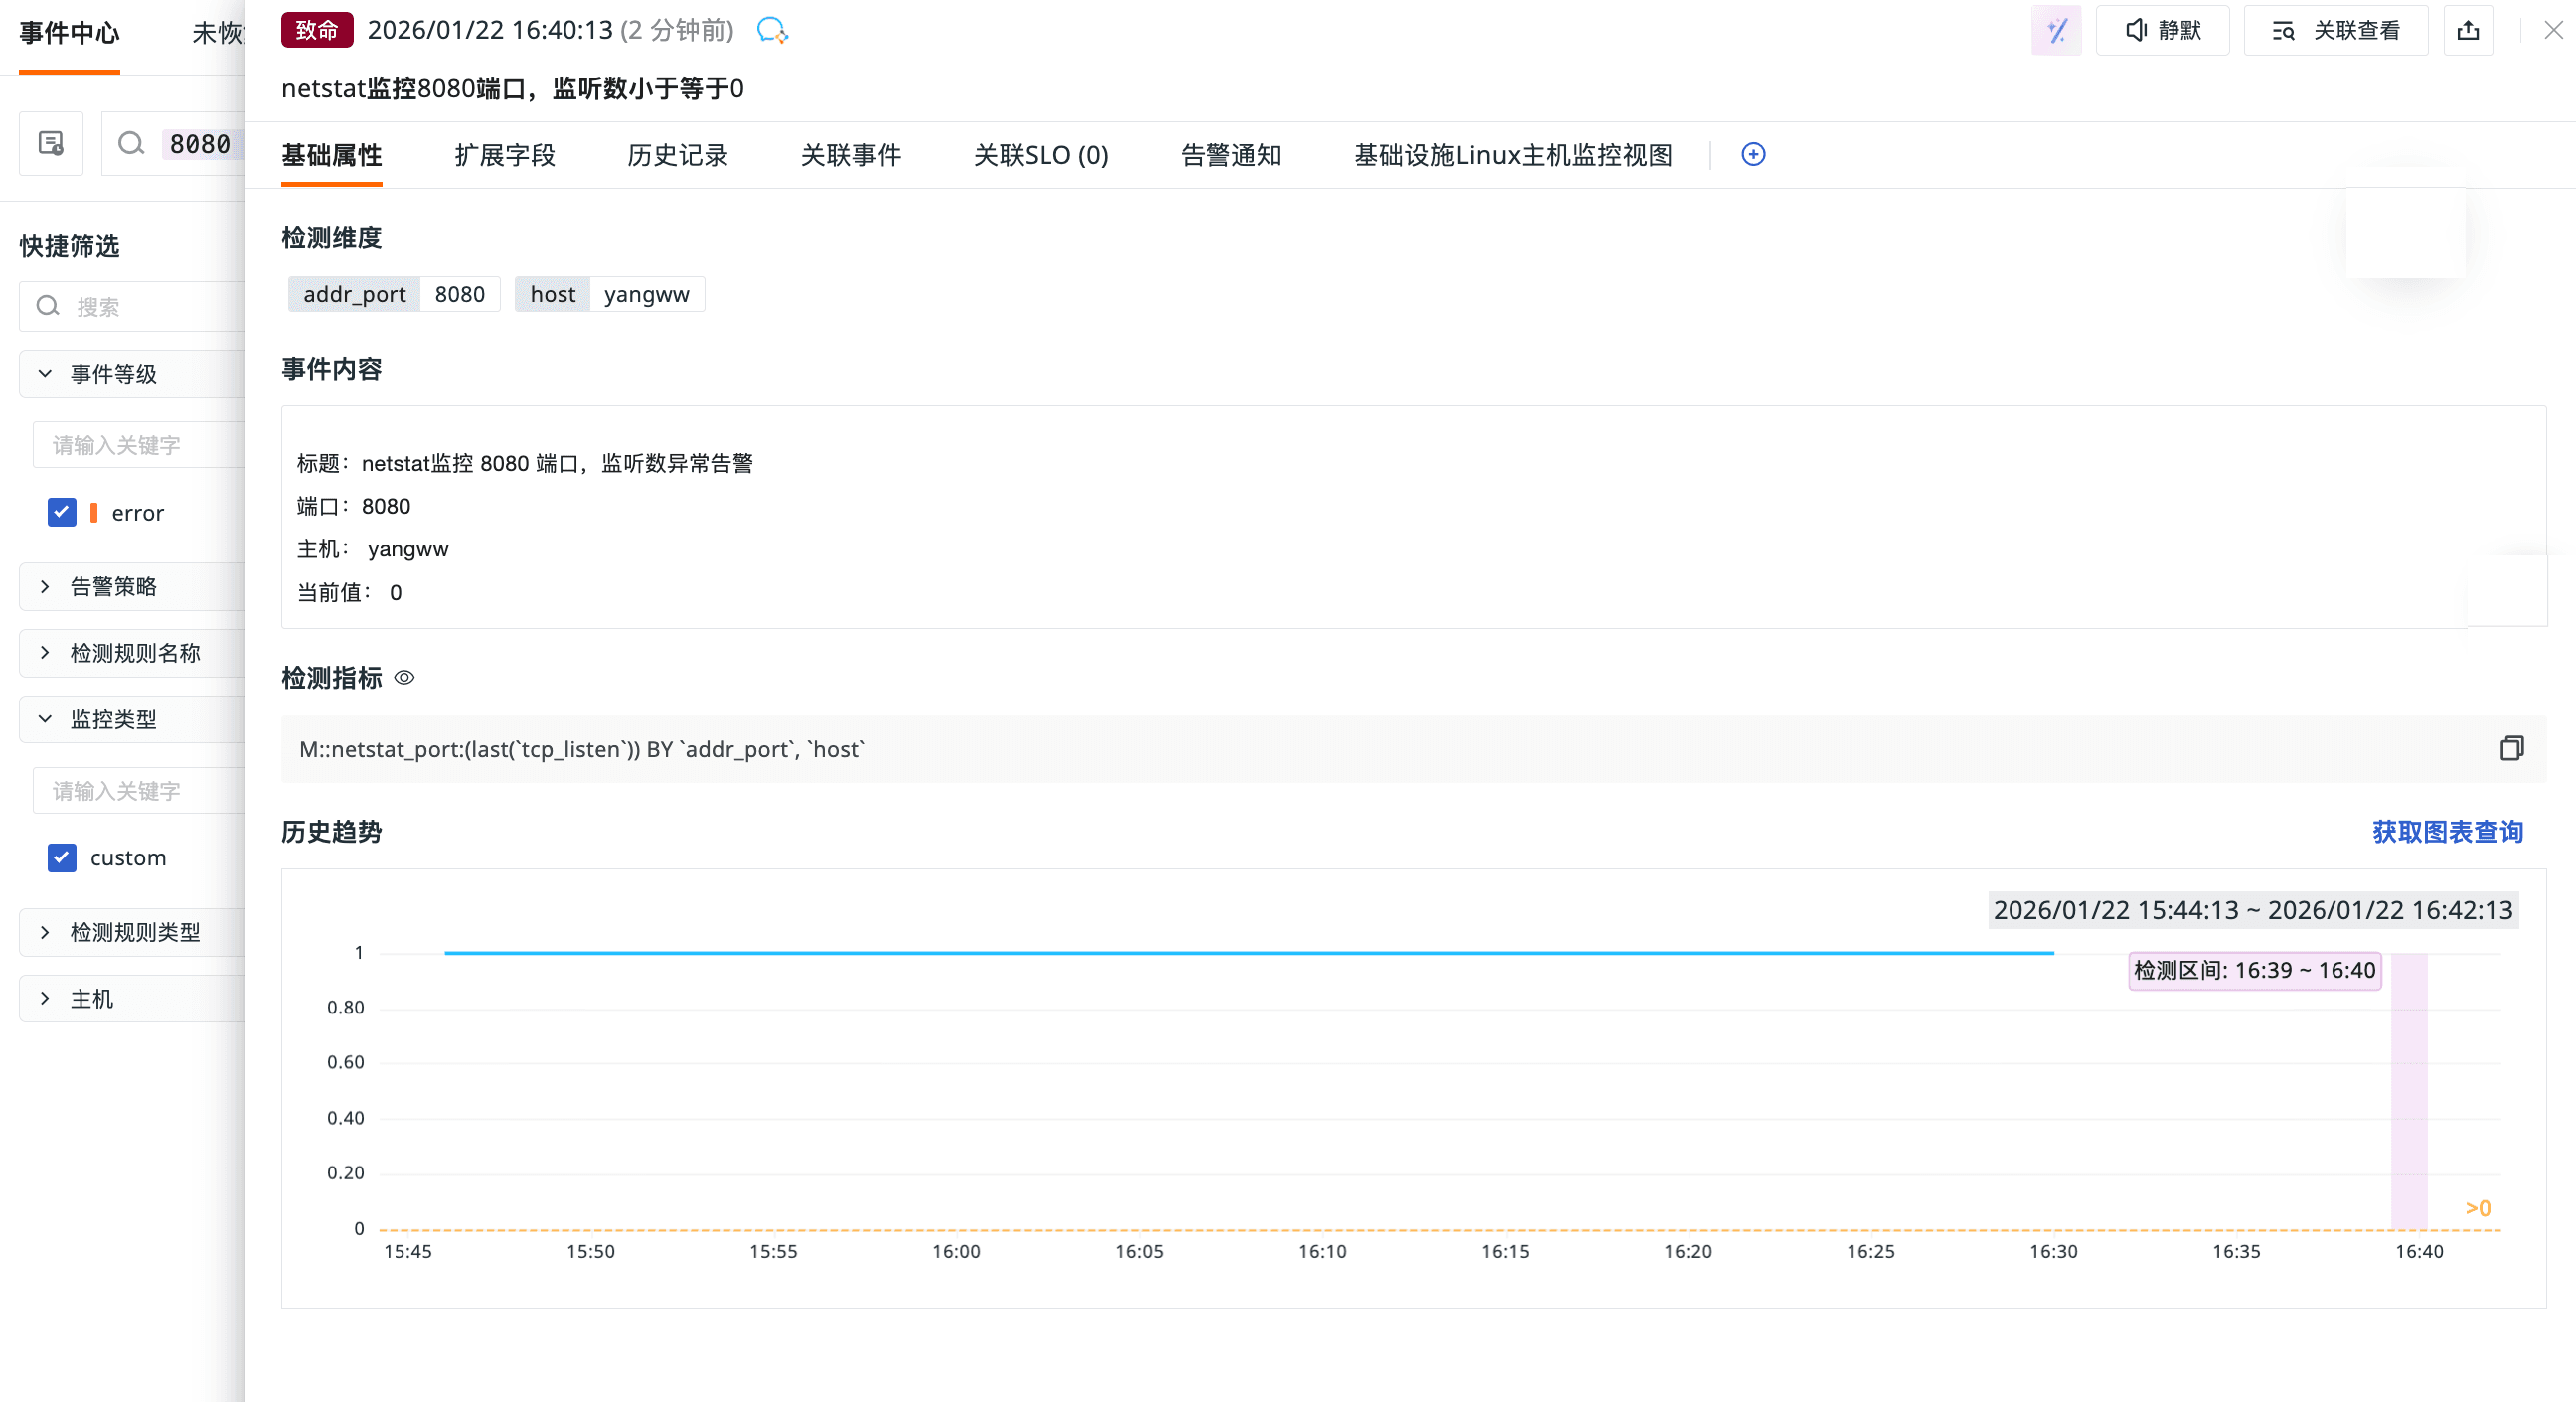Uncheck the custom monitor type checkbox
The image size is (2576, 1402).
[62, 858]
